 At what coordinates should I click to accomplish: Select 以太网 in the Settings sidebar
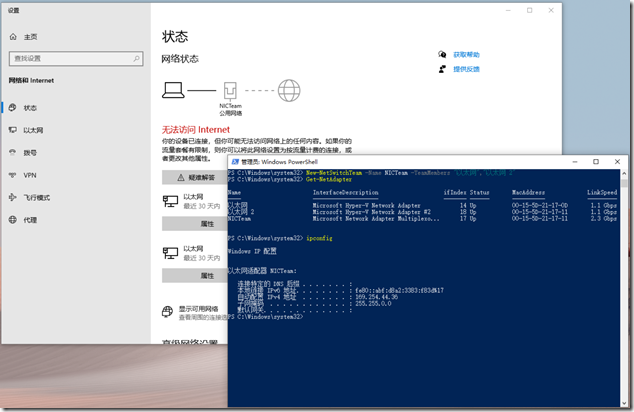click(33, 130)
